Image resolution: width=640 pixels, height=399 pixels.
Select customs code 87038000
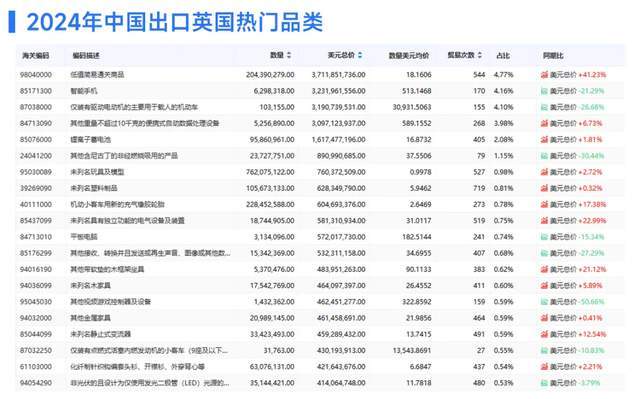(x=36, y=107)
